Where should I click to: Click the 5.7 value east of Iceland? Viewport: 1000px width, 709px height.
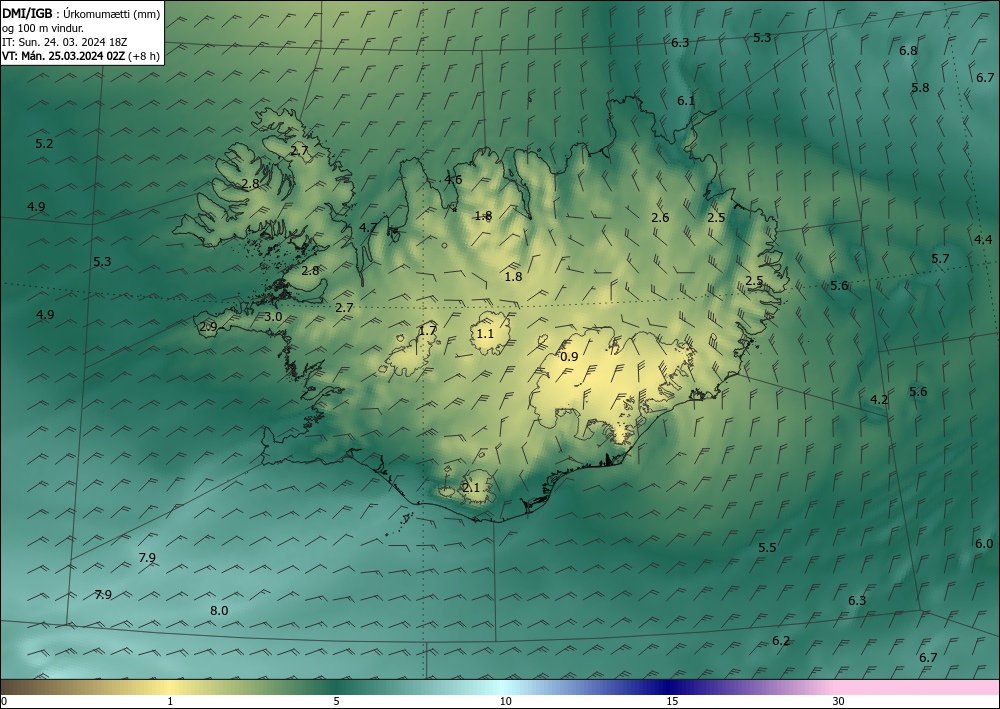(x=940, y=259)
